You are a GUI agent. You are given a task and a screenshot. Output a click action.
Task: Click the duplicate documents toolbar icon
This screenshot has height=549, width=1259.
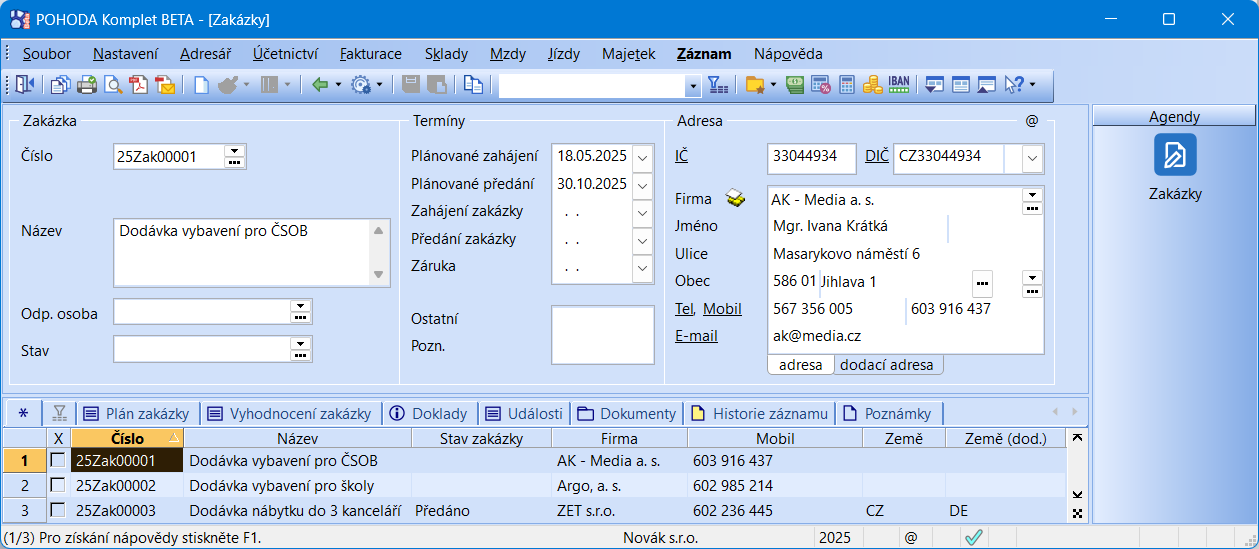473,85
